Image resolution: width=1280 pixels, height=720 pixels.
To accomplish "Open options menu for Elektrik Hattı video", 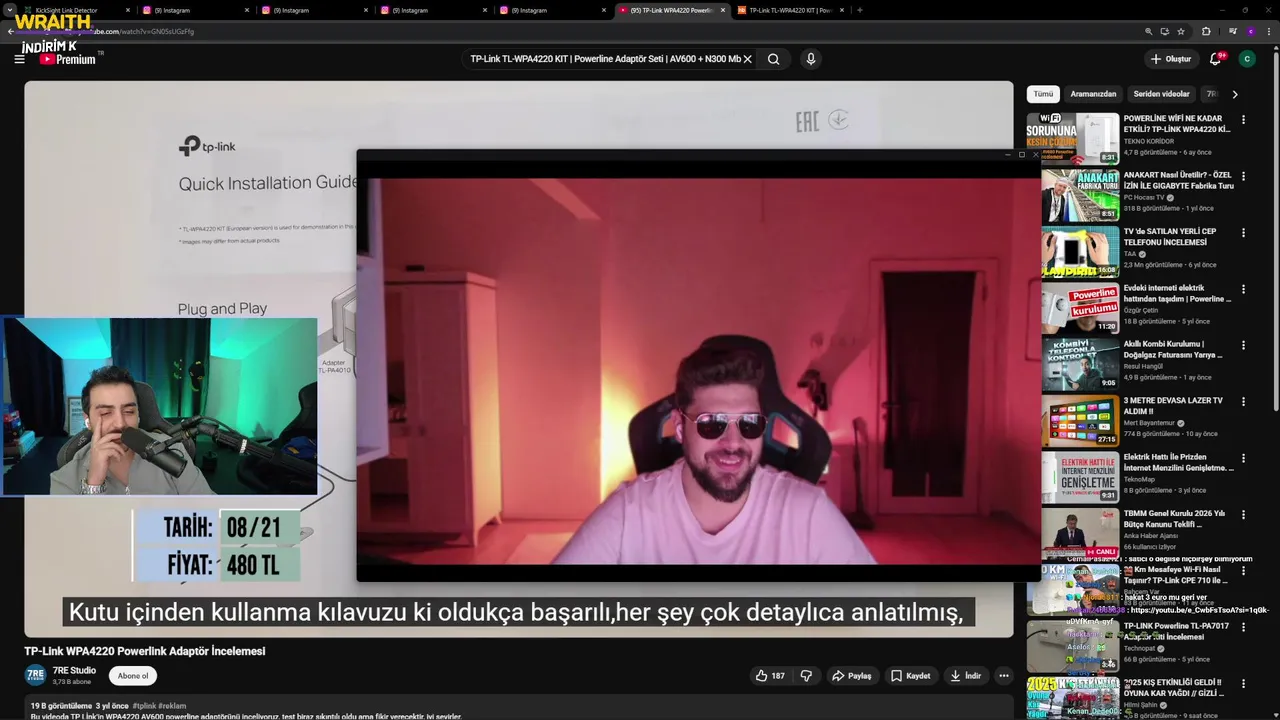I will [1244, 458].
